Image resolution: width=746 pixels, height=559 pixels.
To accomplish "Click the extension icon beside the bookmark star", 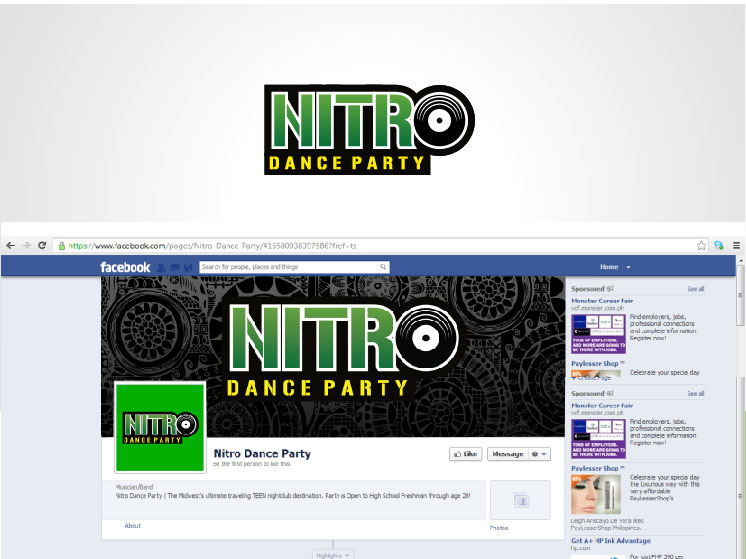I will (x=718, y=245).
